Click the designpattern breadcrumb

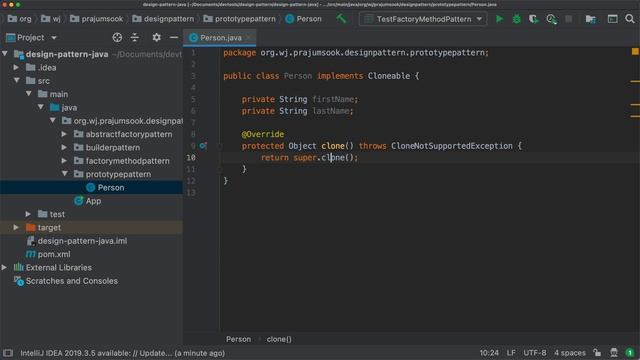tap(163, 19)
